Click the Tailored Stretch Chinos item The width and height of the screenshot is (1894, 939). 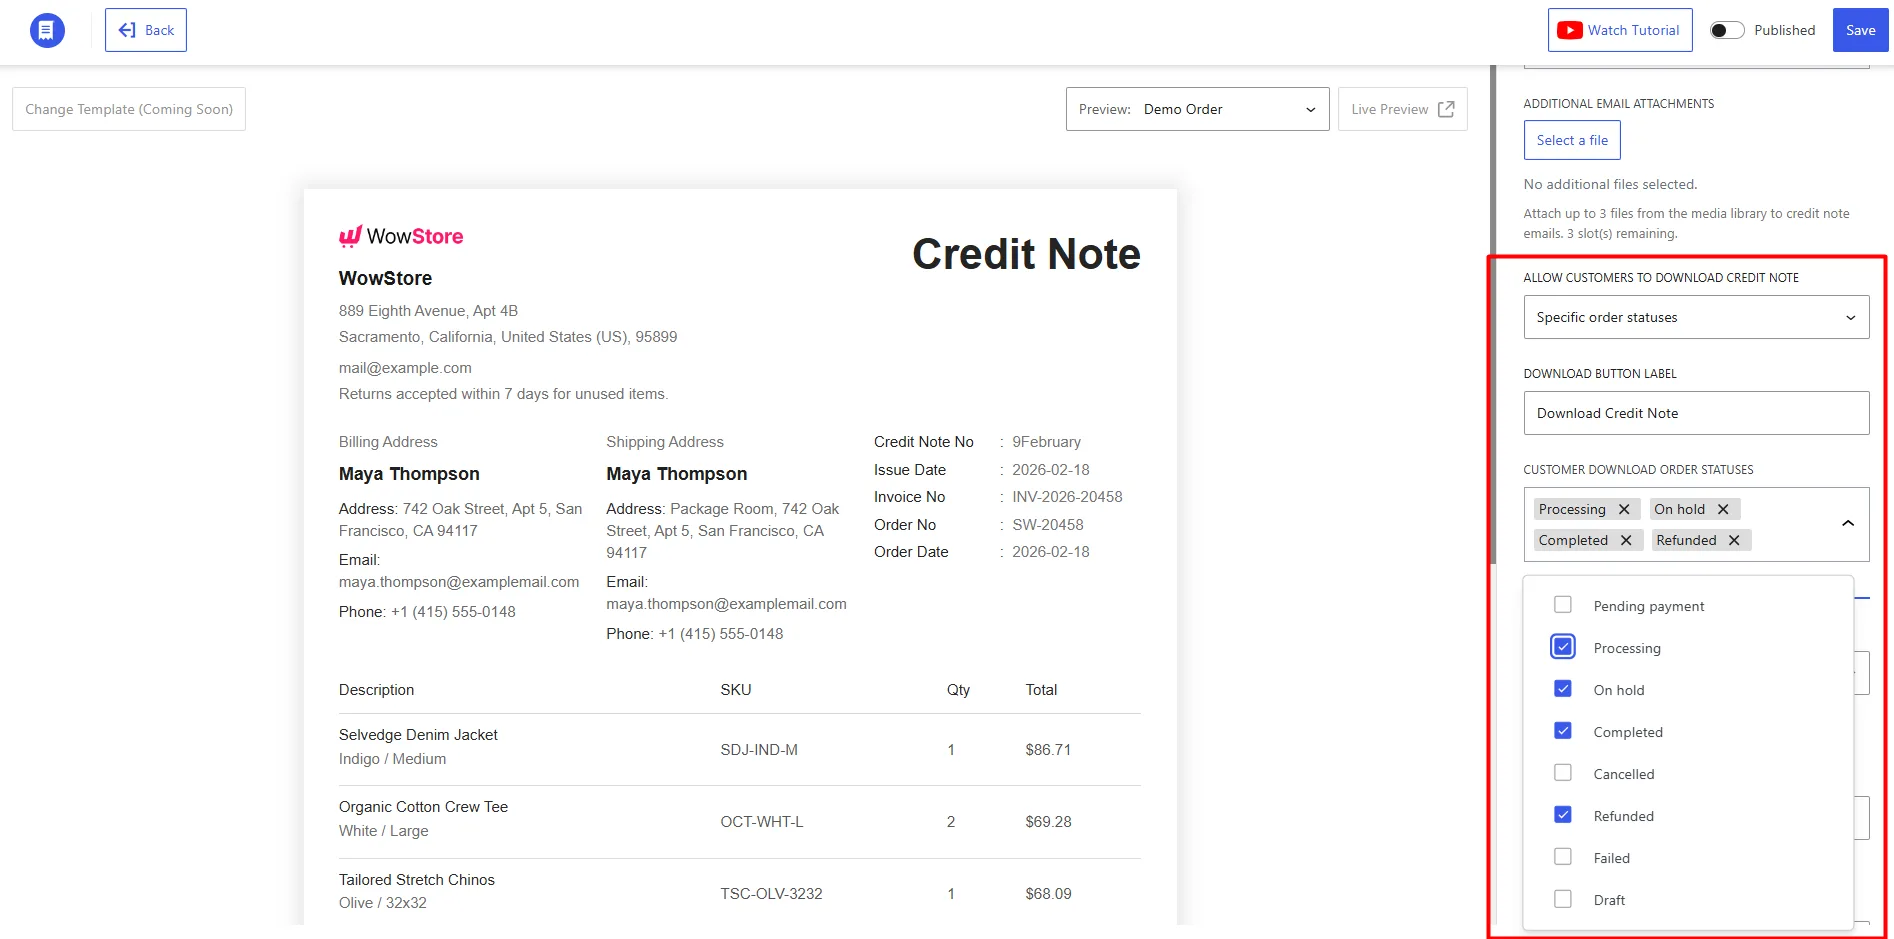pos(417,880)
